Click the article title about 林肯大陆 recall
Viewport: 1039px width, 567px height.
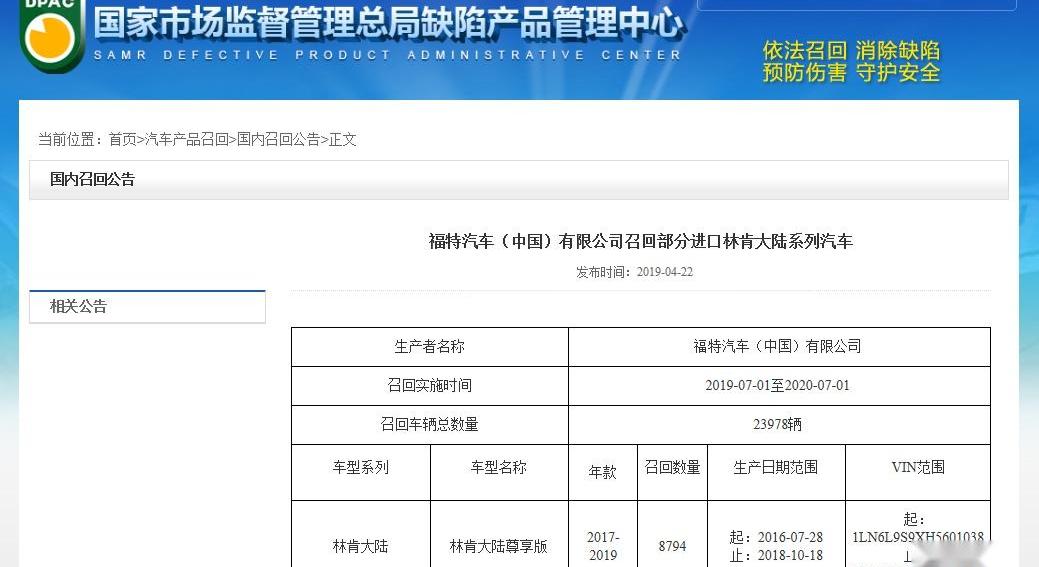[x=640, y=241]
